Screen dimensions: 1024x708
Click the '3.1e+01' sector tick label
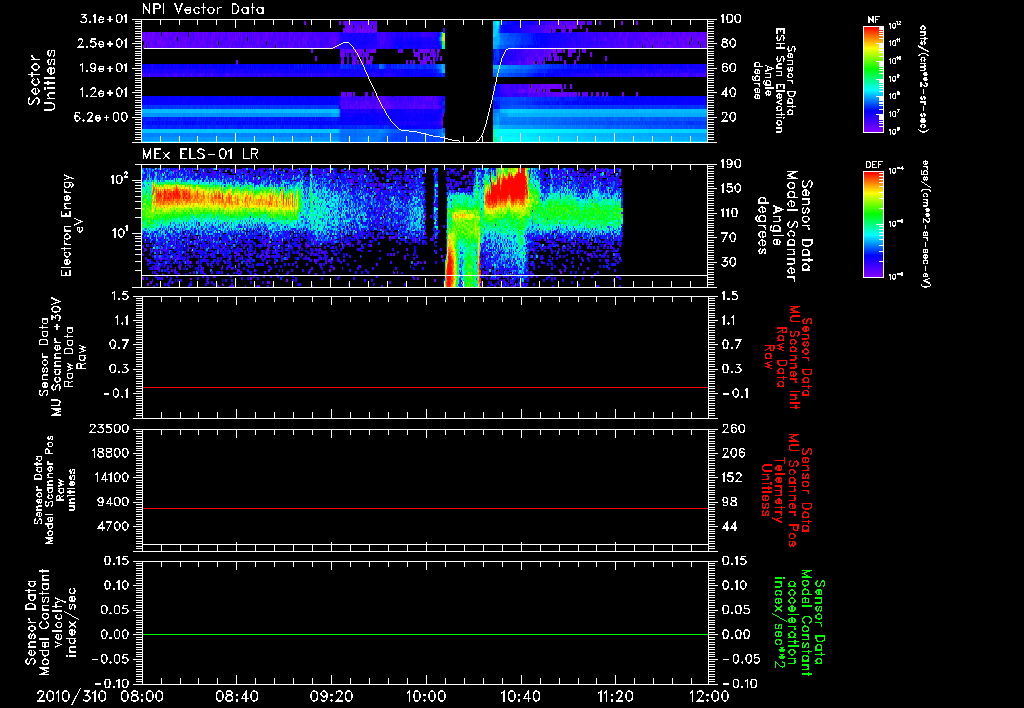coord(103,19)
